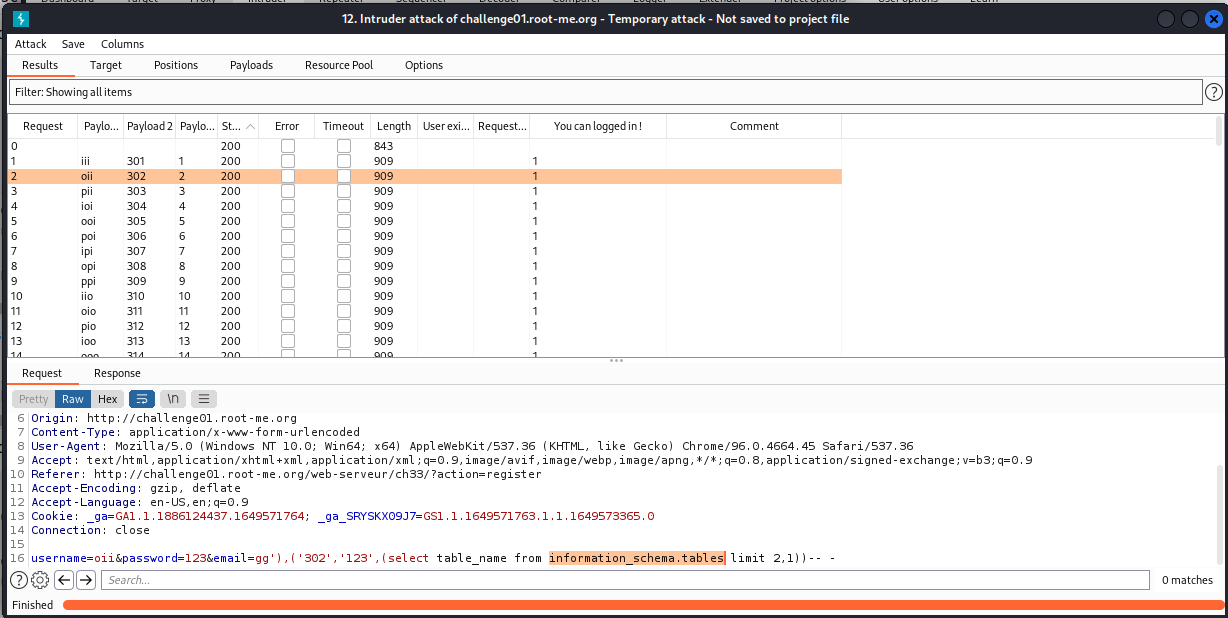This screenshot has width=1228, height=618.
Task: Open the filter help question mark icon
Action: point(1214,92)
